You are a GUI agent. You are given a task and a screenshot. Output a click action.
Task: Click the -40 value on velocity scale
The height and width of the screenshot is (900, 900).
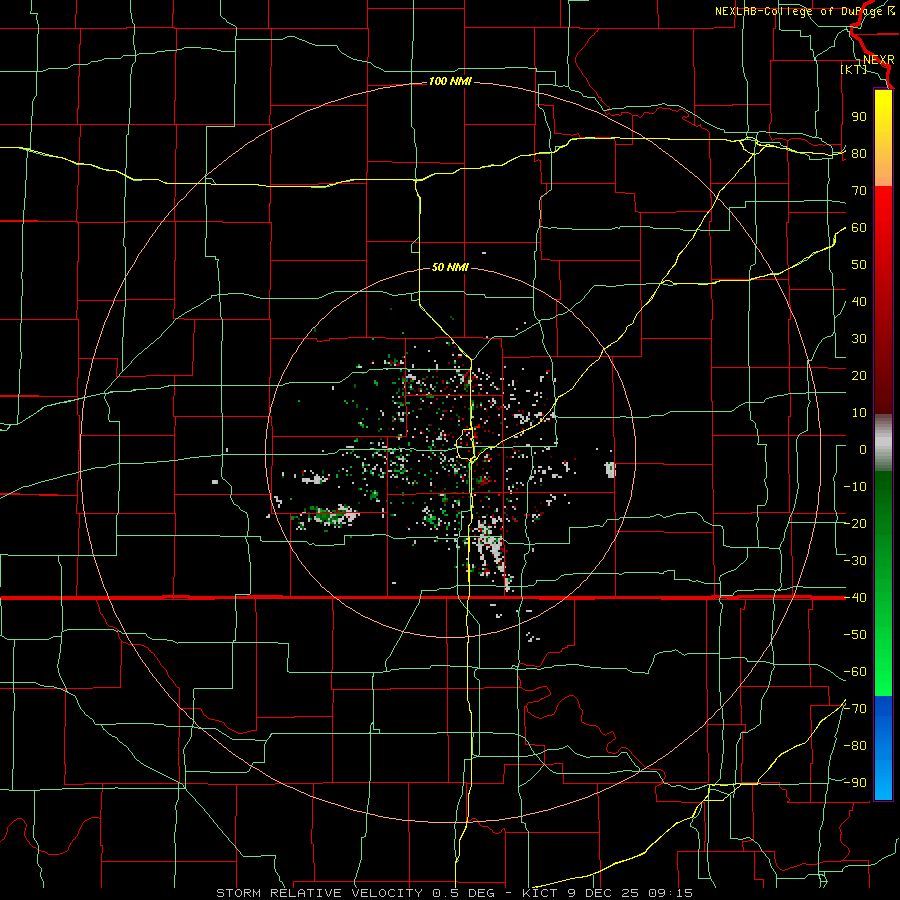tap(855, 598)
